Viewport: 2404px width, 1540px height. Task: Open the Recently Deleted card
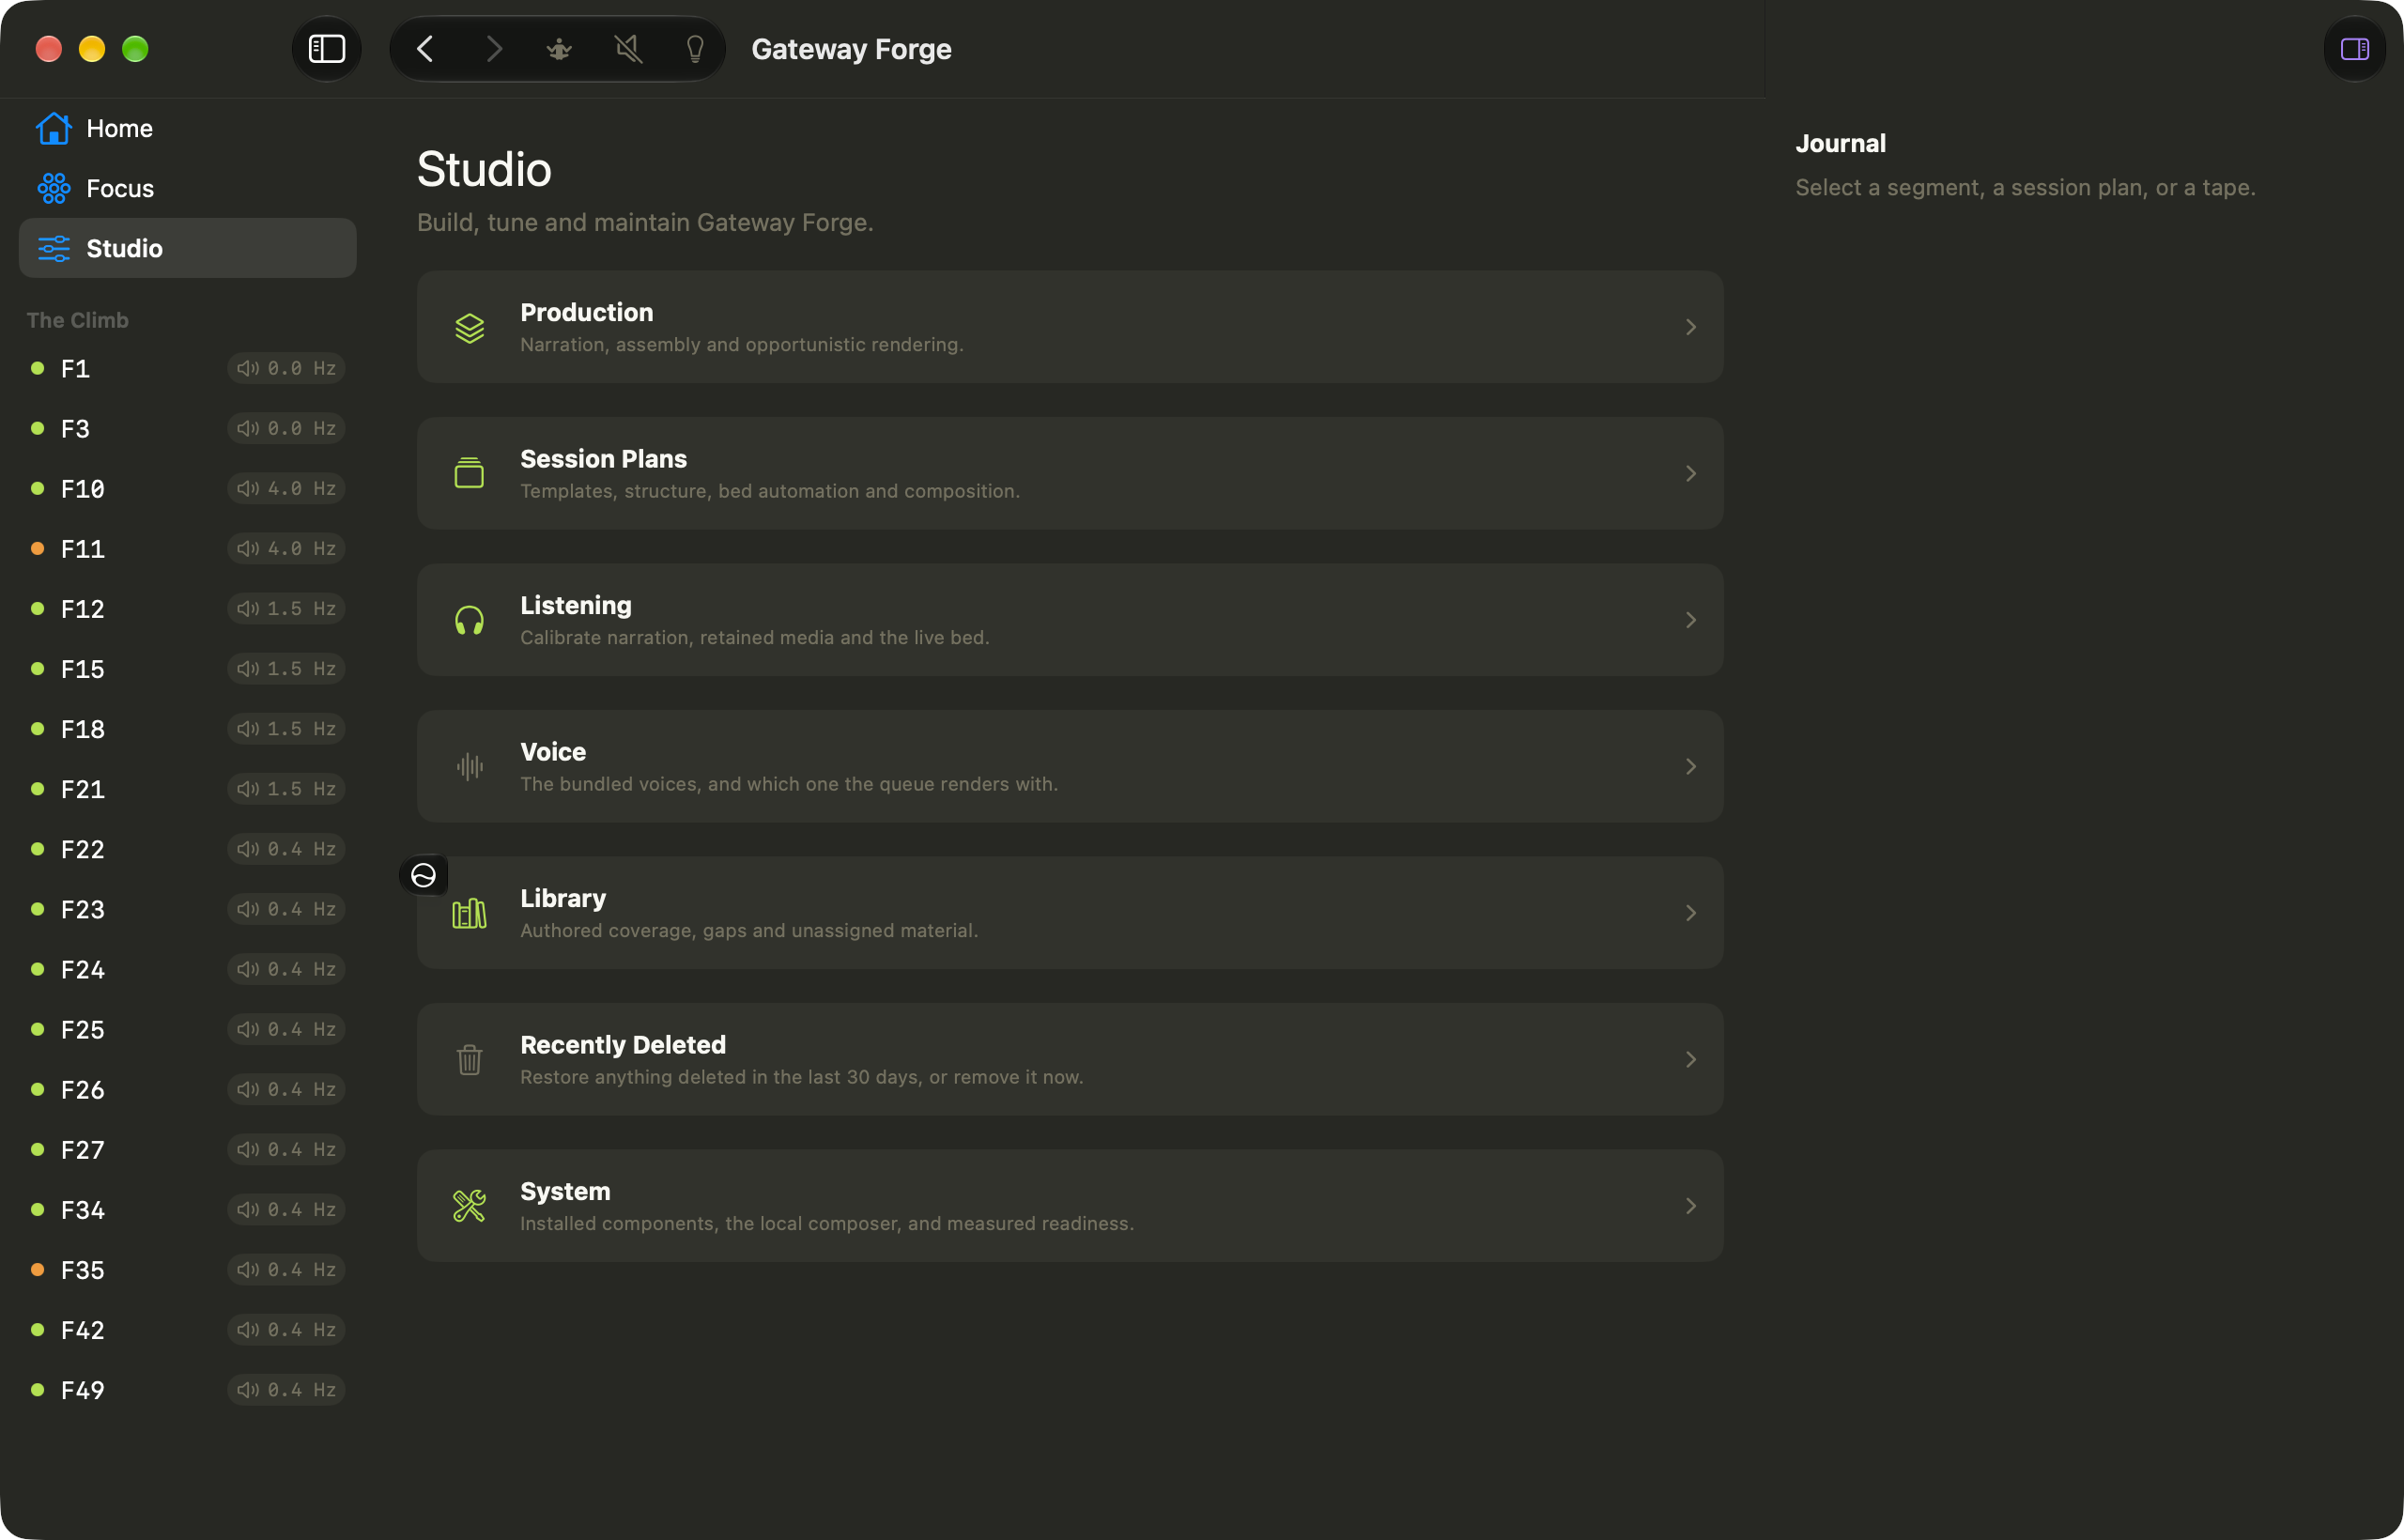click(1070, 1059)
